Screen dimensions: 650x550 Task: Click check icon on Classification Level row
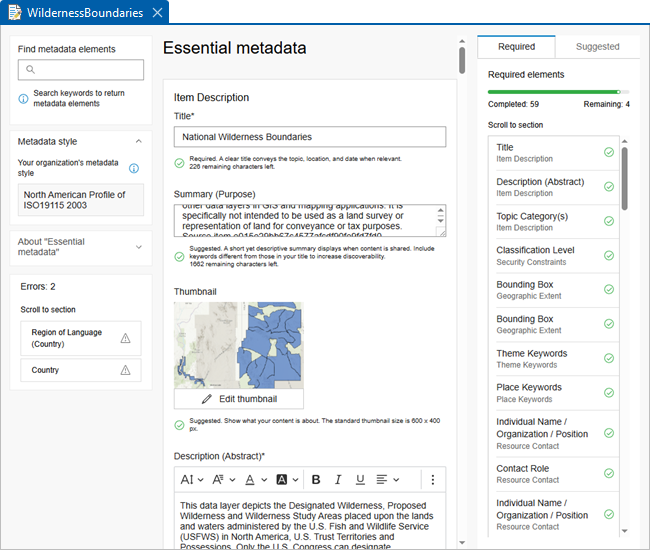(x=609, y=255)
